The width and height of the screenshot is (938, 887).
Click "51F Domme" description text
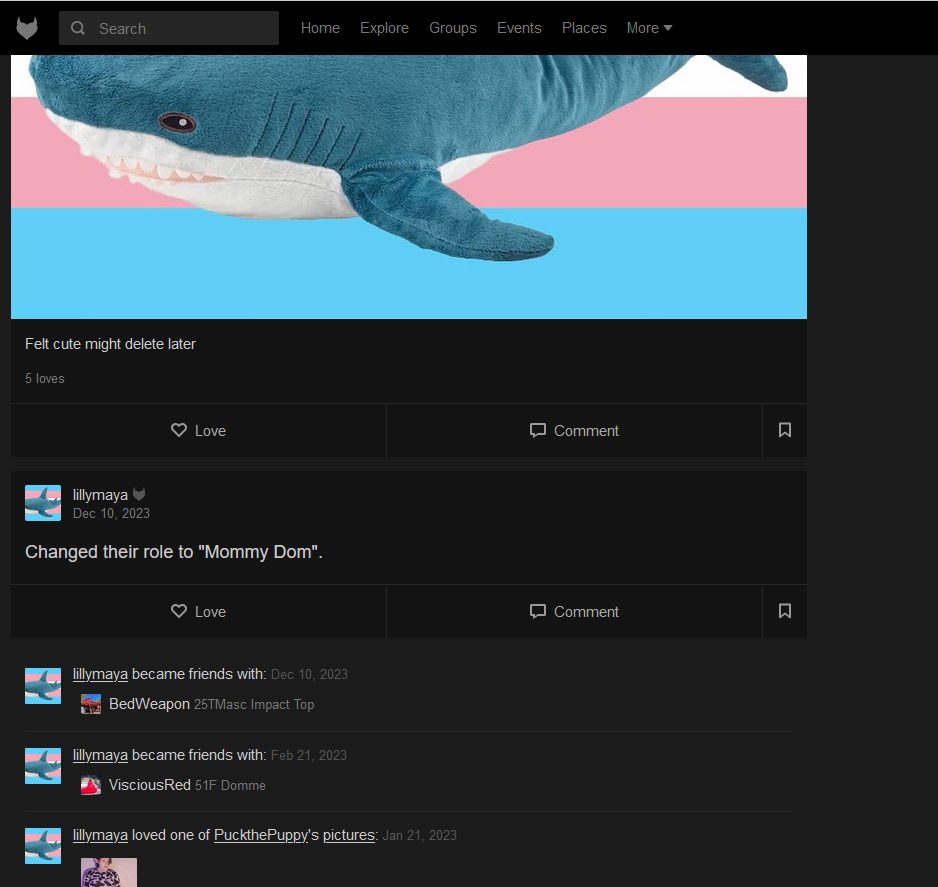230,785
